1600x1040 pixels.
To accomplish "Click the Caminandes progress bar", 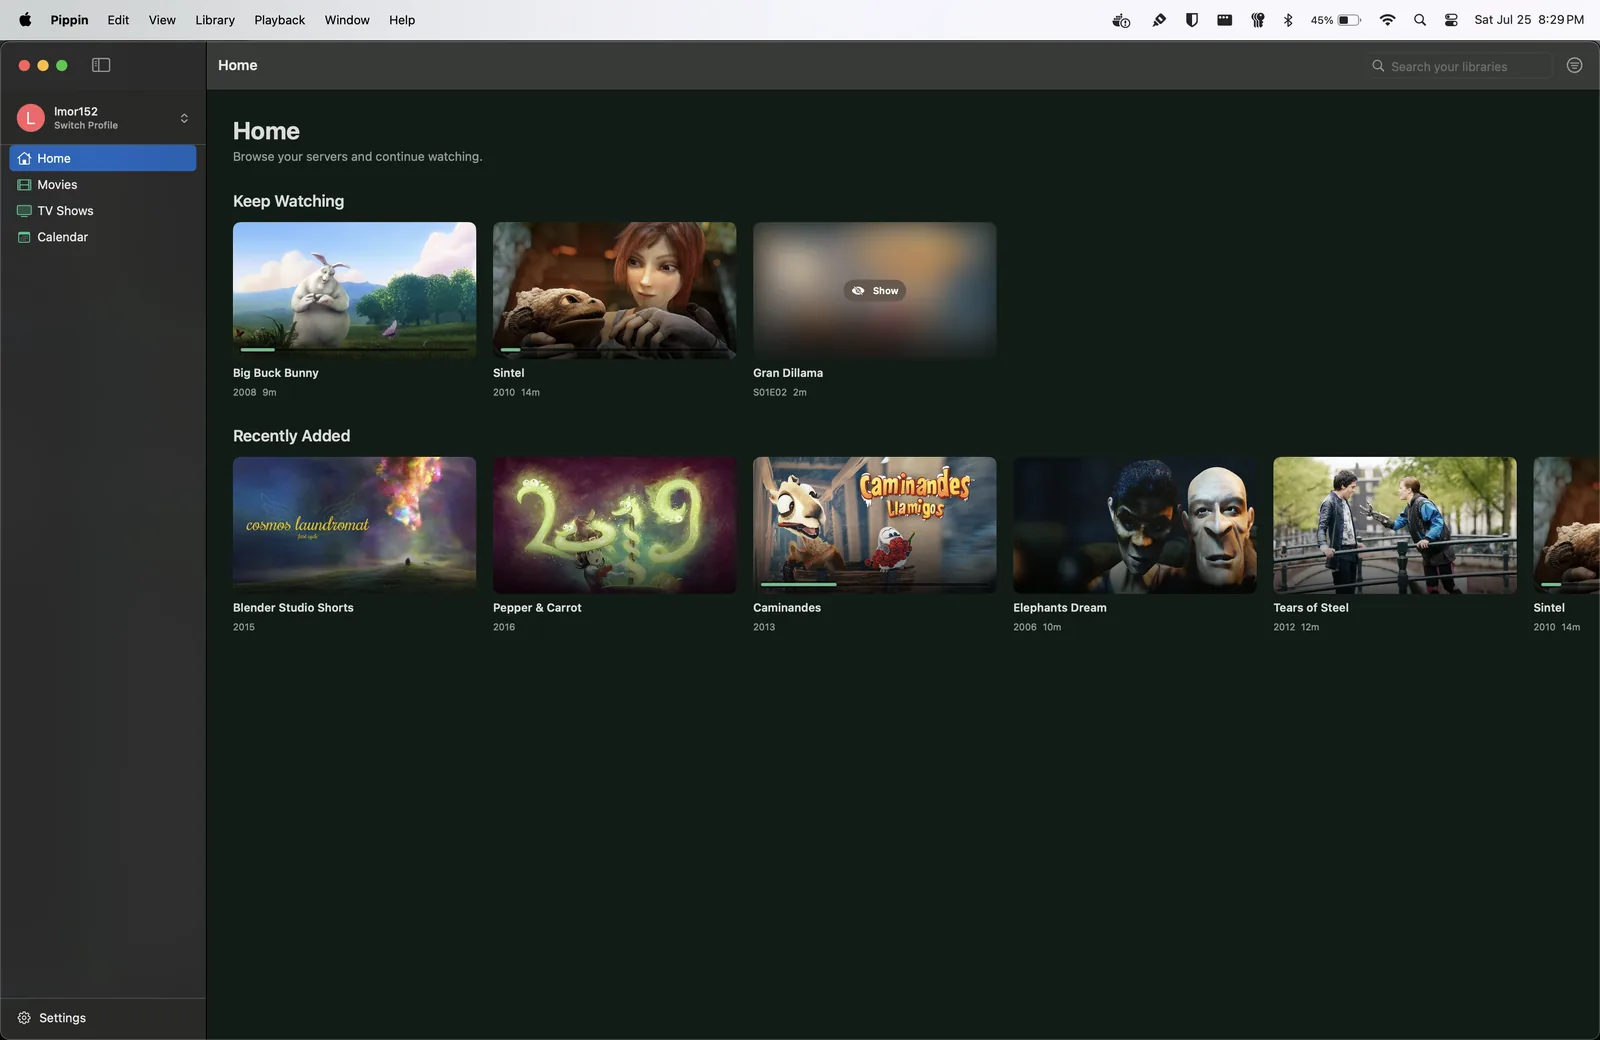I will point(875,584).
